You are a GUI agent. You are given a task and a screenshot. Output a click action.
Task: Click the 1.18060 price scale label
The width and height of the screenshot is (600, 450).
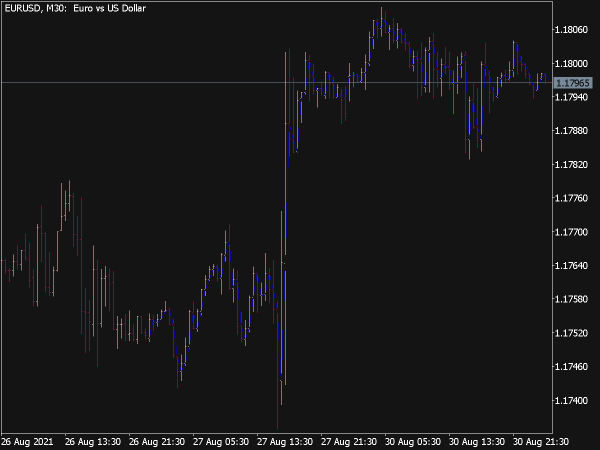point(571,29)
